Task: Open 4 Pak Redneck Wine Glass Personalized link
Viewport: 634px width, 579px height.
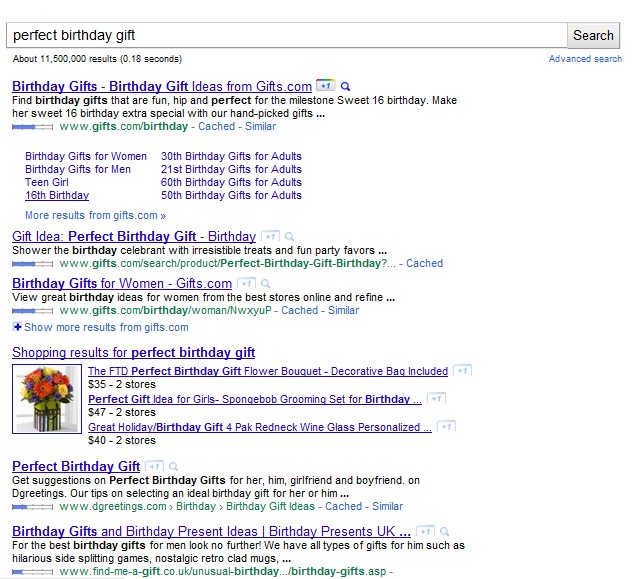Action: pyautogui.click(x=260, y=427)
